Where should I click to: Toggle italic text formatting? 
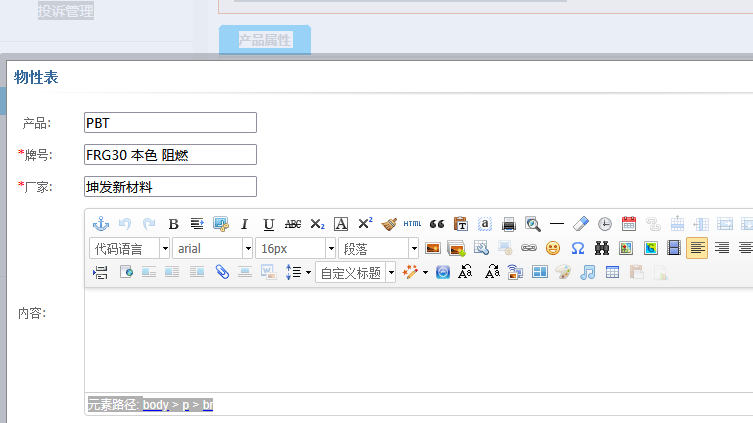click(x=244, y=224)
